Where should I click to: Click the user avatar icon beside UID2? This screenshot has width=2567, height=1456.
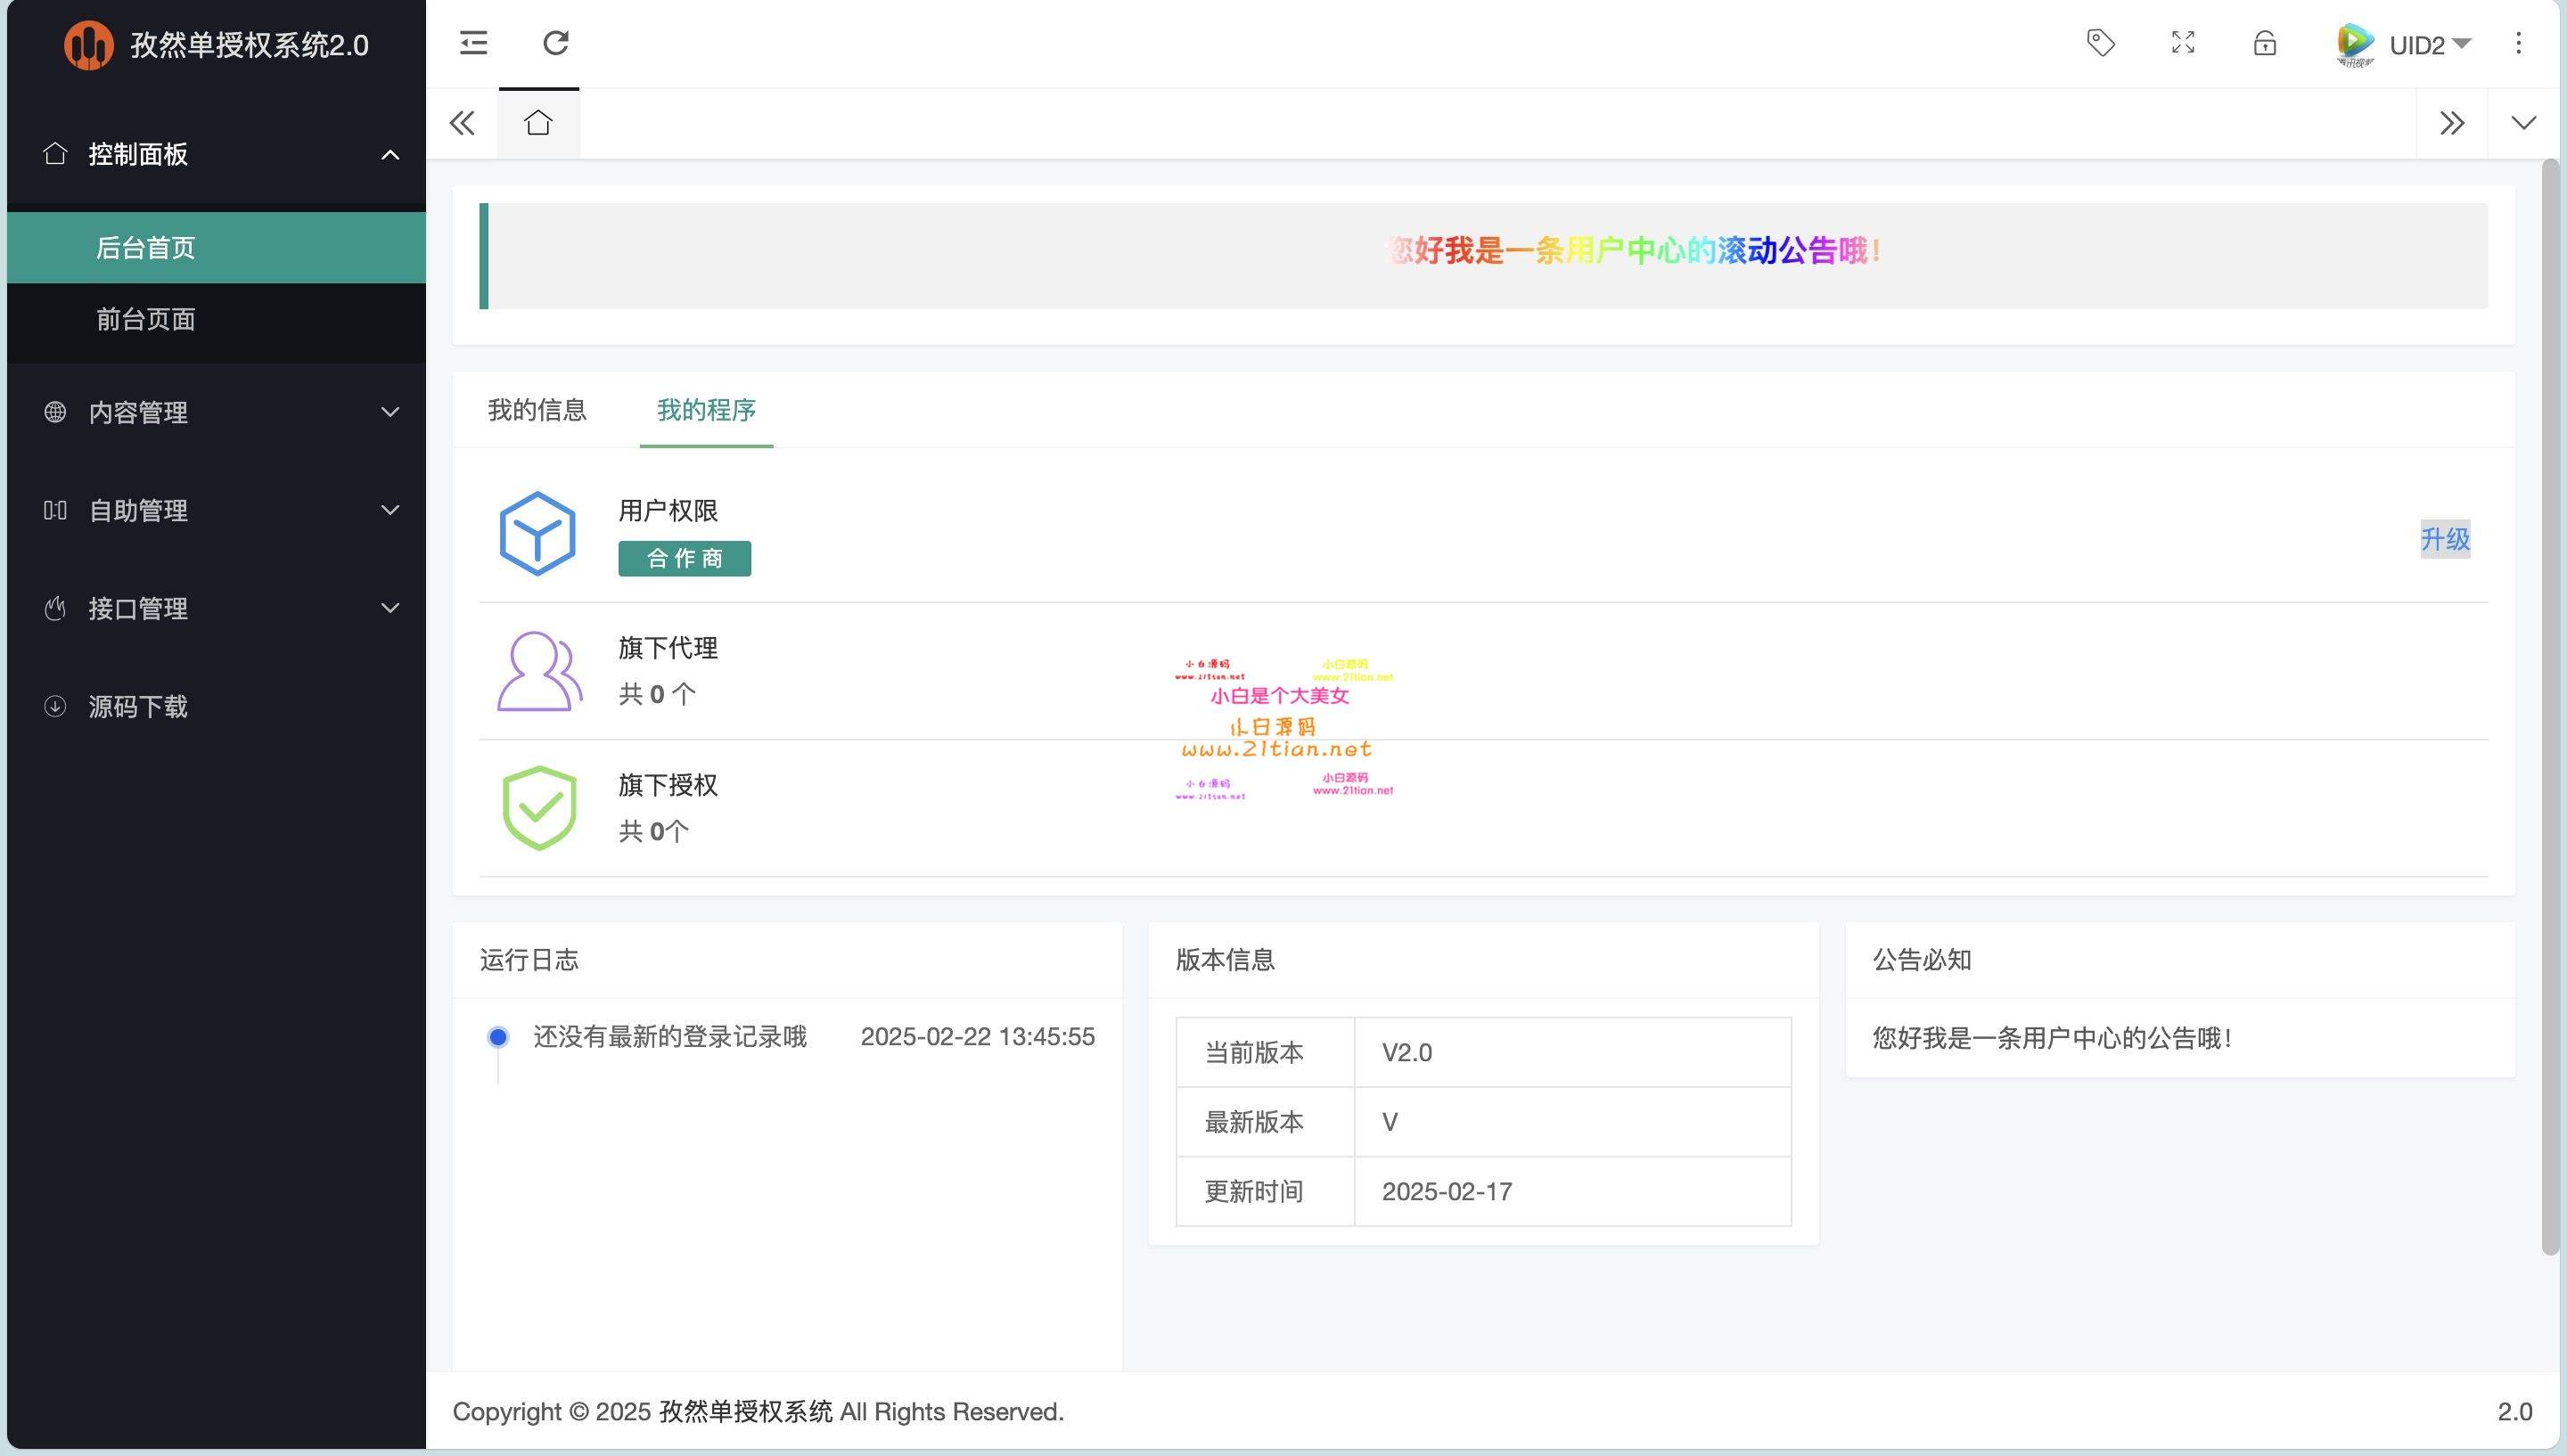pyautogui.click(x=2355, y=44)
